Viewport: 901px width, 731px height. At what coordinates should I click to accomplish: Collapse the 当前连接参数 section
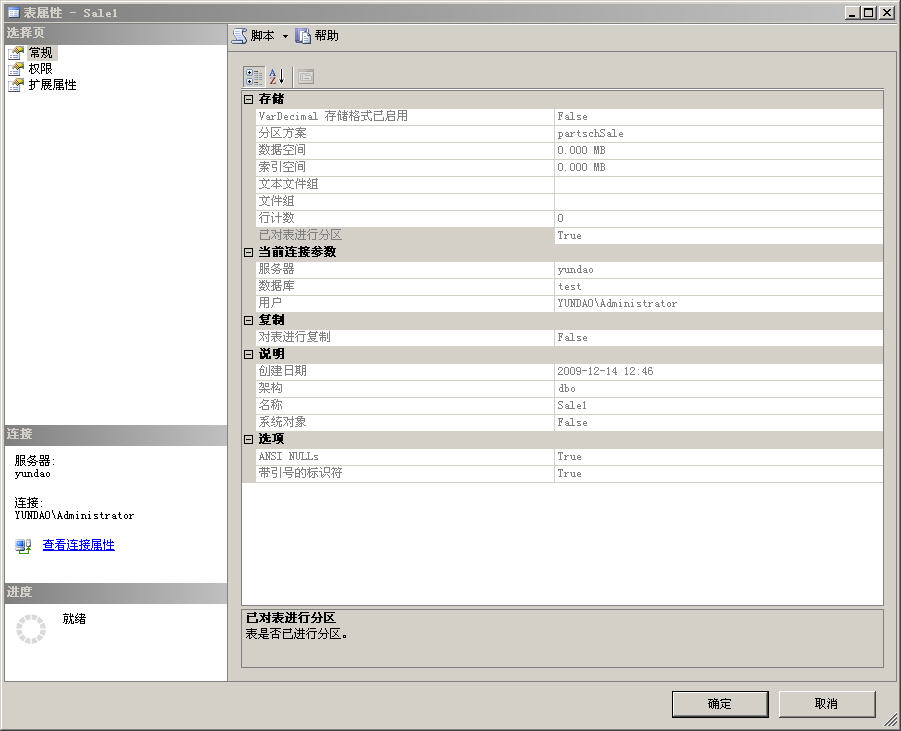pyautogui.click(x=249, y=252)
